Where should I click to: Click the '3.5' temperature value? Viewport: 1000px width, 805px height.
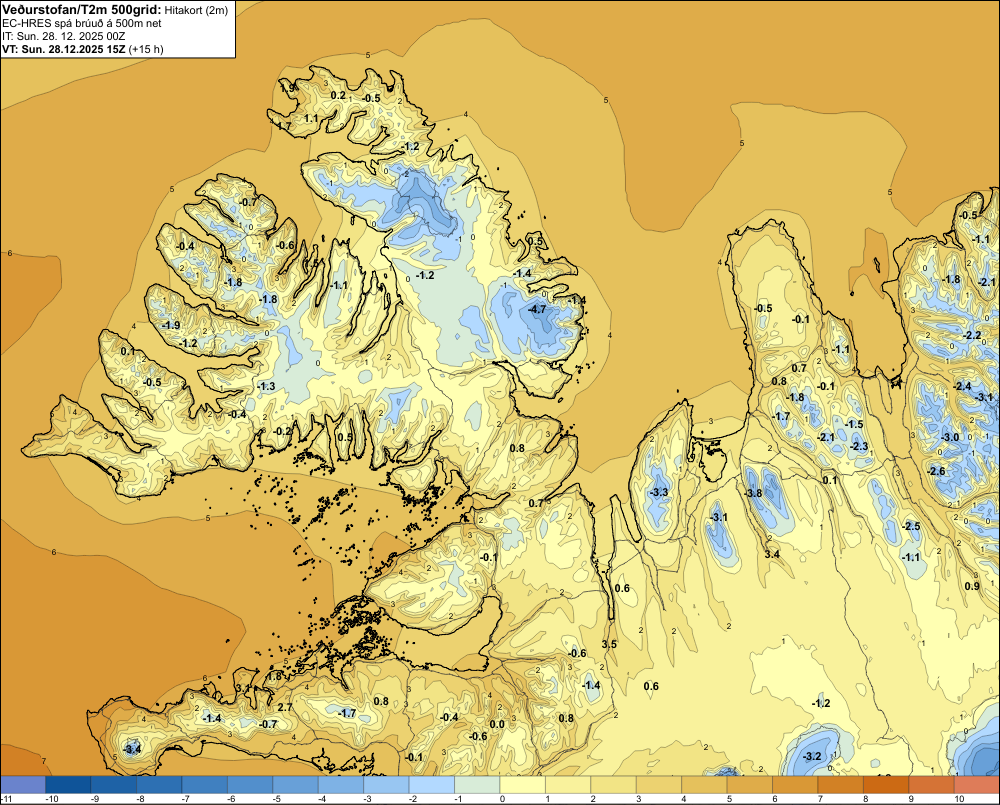point(610,644)
